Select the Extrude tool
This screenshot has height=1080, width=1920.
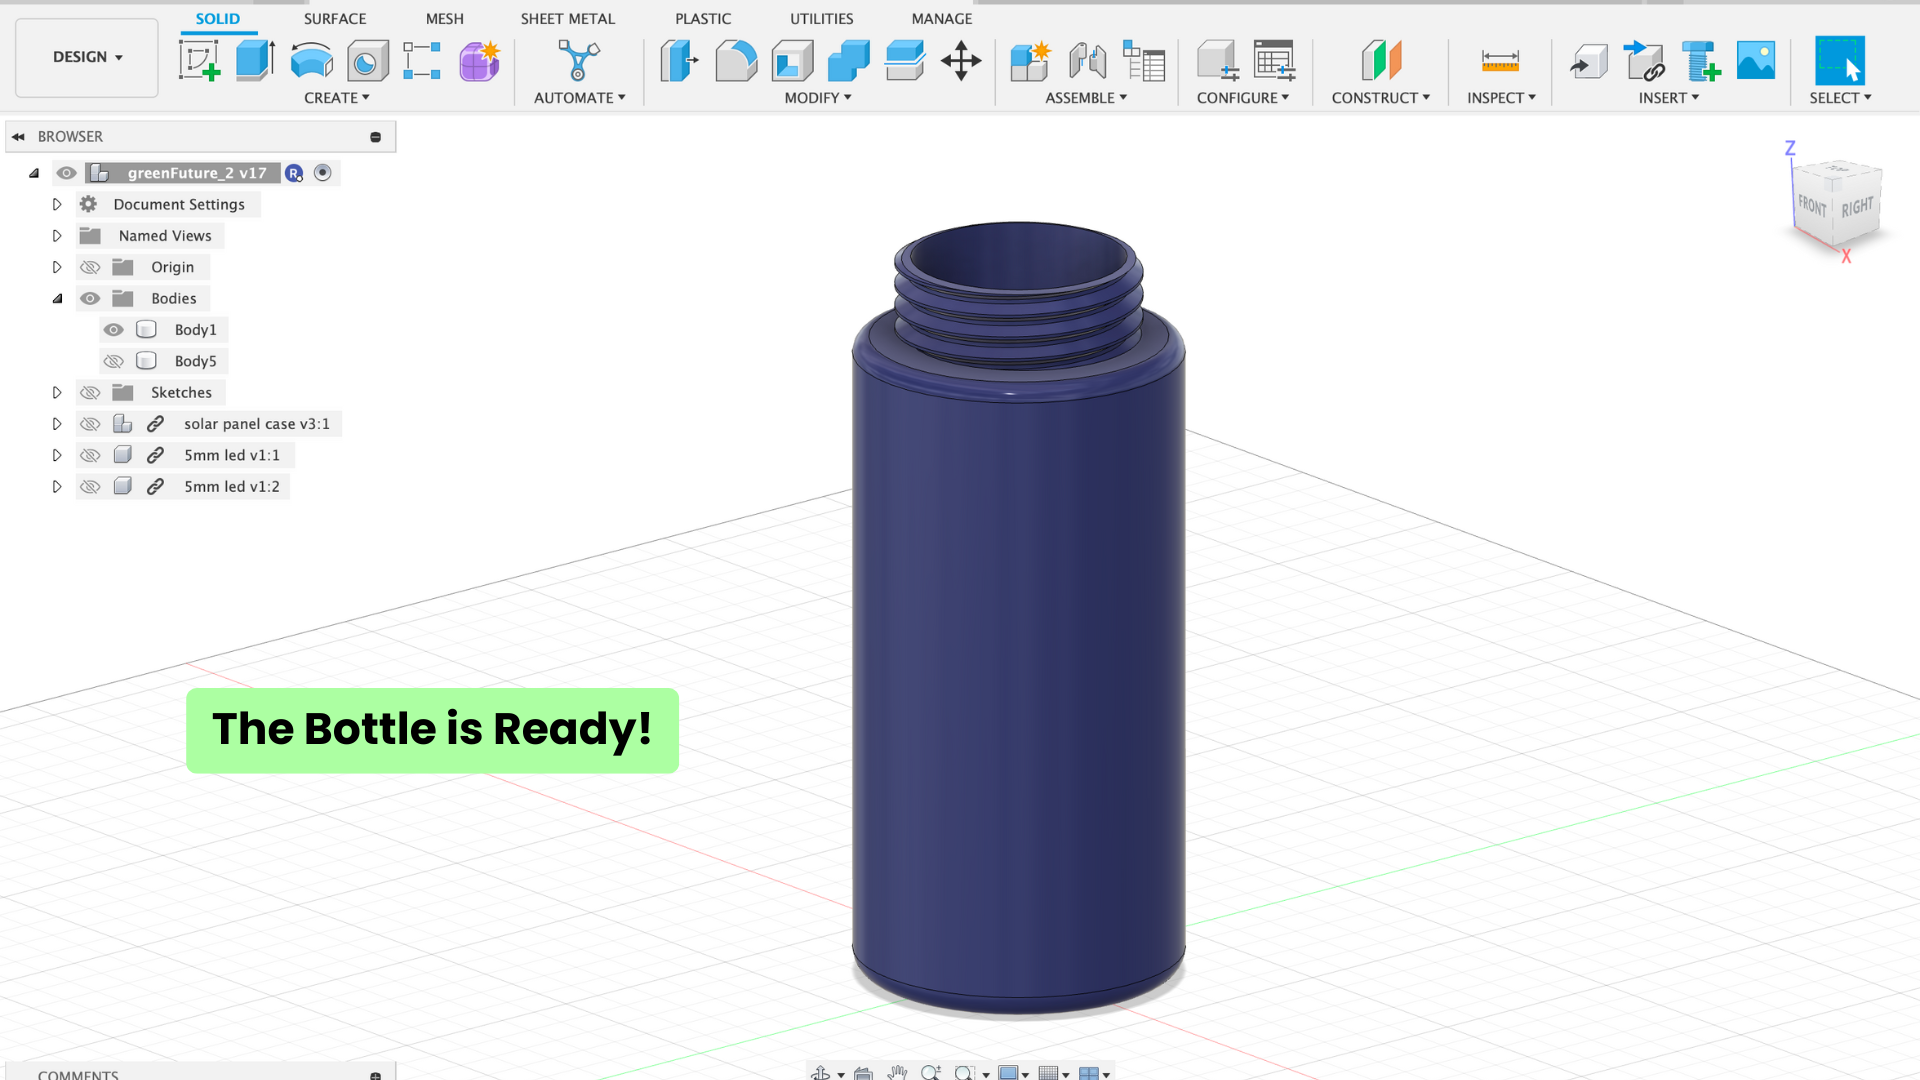[255, 61]
